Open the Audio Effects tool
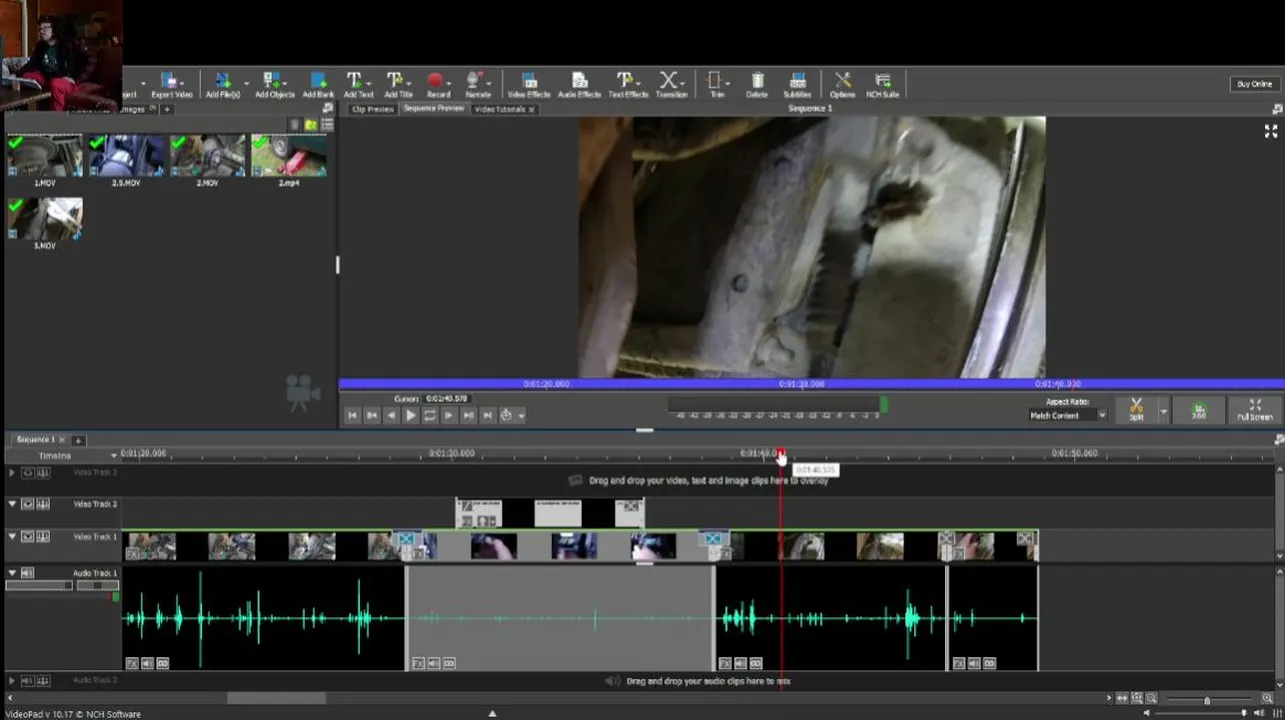The width and height of the screenshot is (1285, 720). pyautogui.click(x=579, y=85)
